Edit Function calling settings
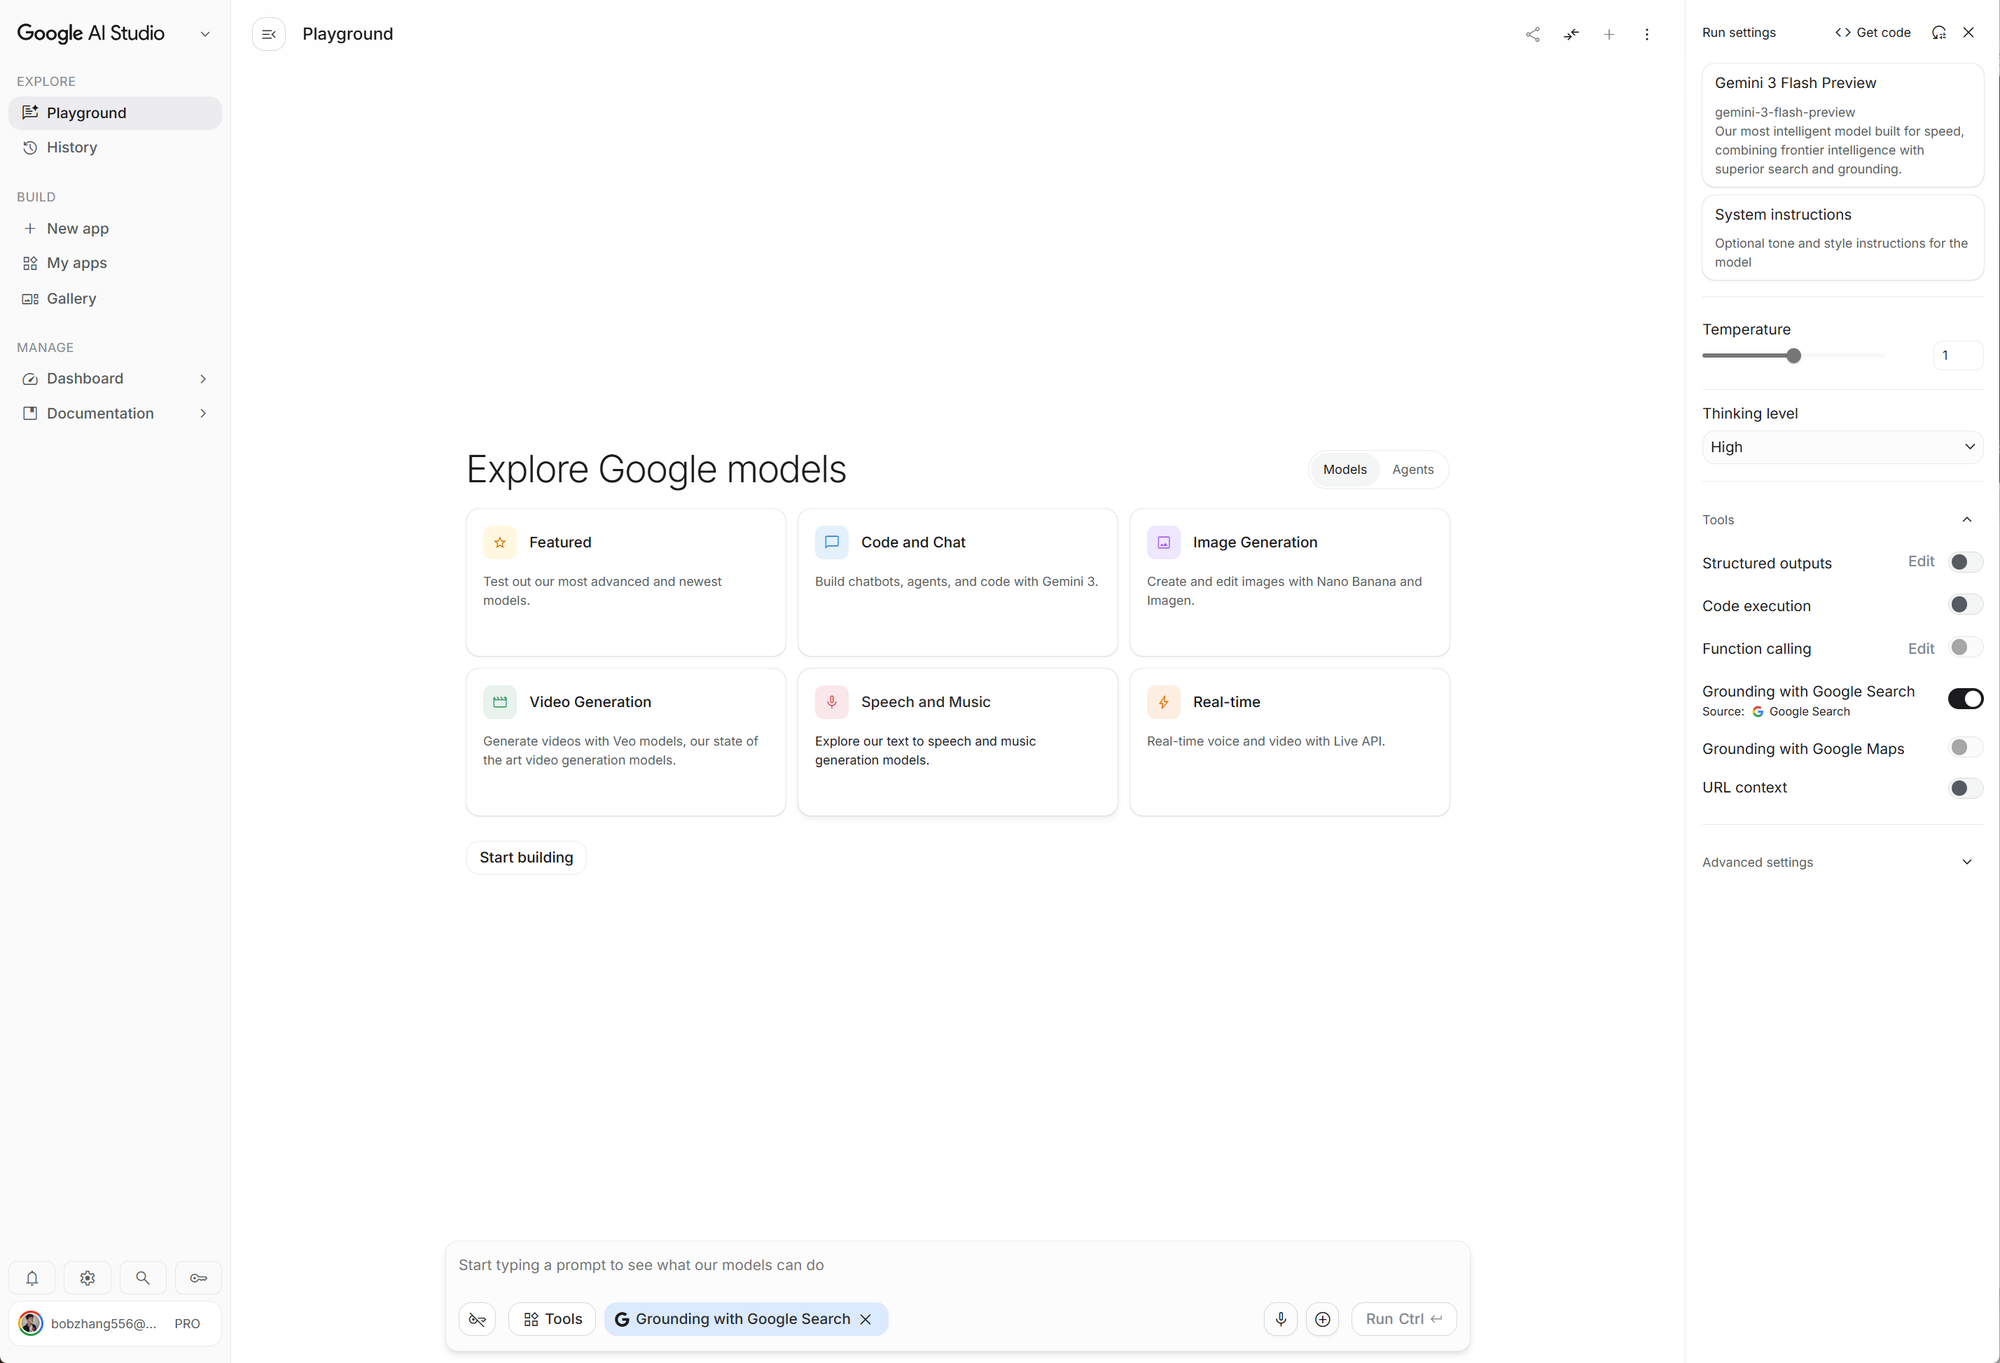The width and height of the screenshot is (2000, 1363). tap(1921, 649)
